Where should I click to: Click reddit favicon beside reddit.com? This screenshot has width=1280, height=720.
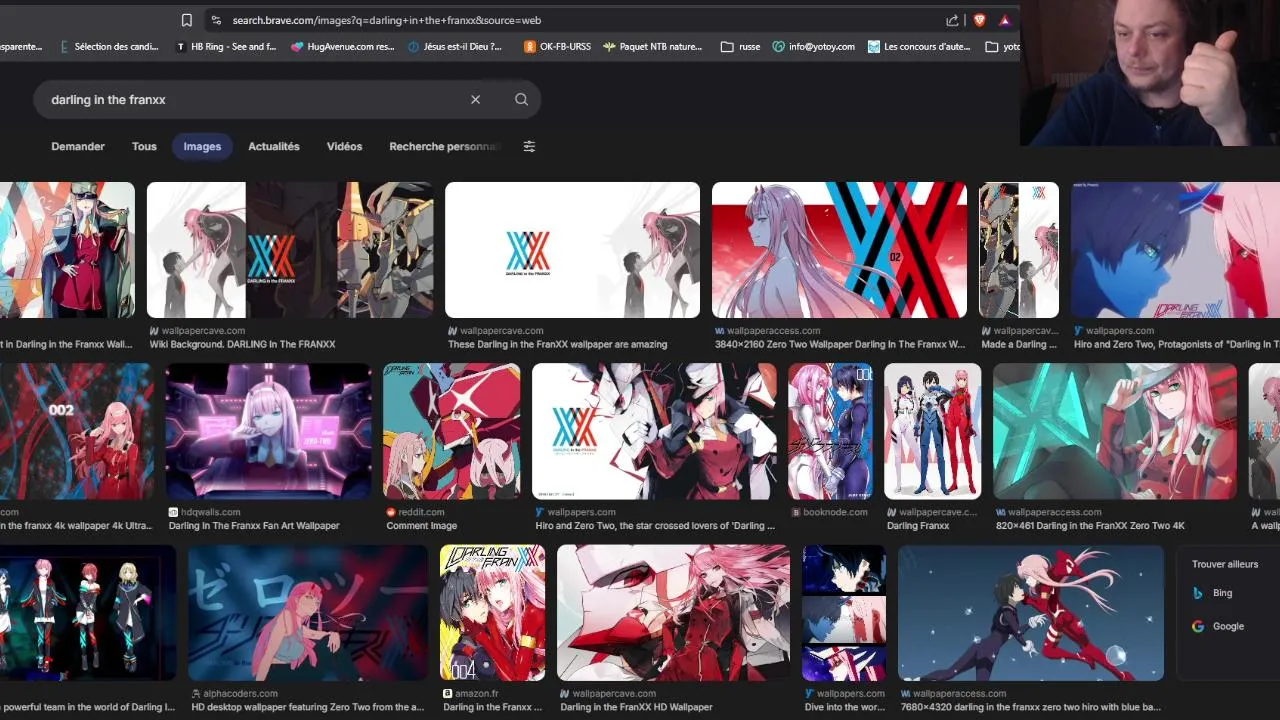(x=391, y=512)
